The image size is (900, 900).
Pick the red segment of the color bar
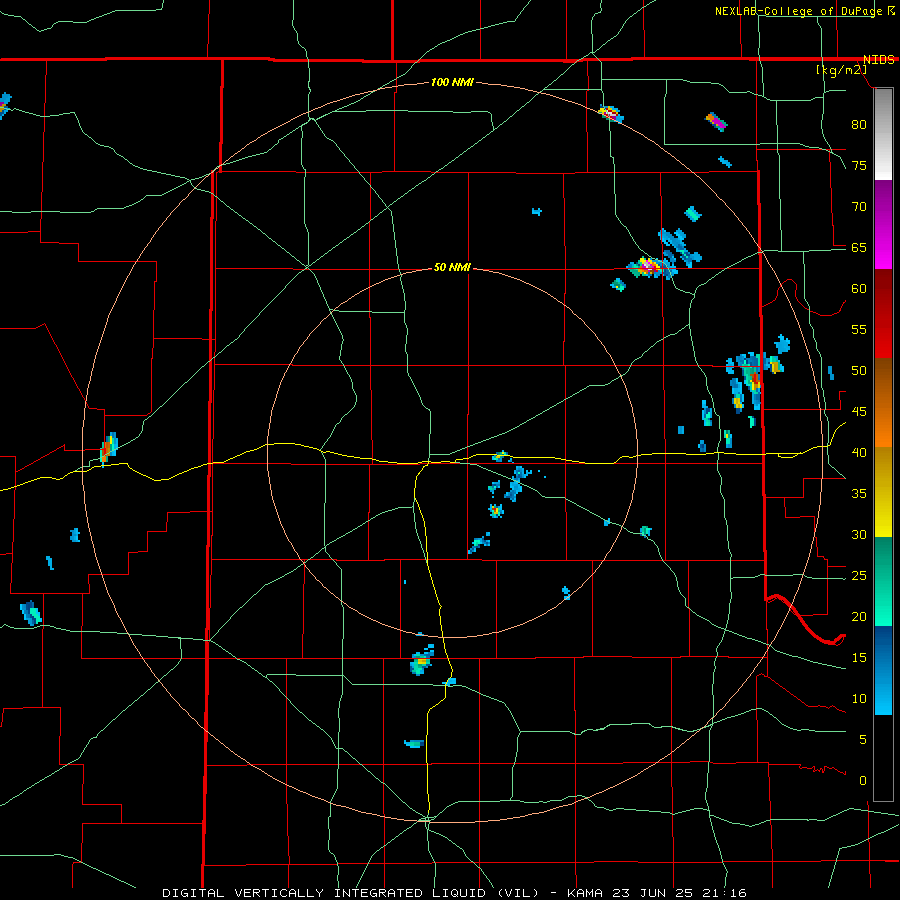click(883, 313)
